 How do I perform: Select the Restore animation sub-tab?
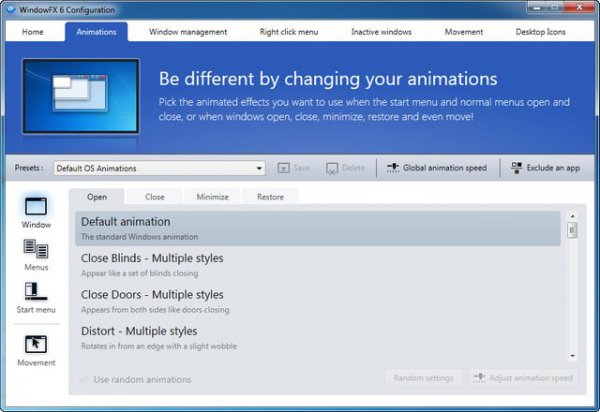click(270, 197)
